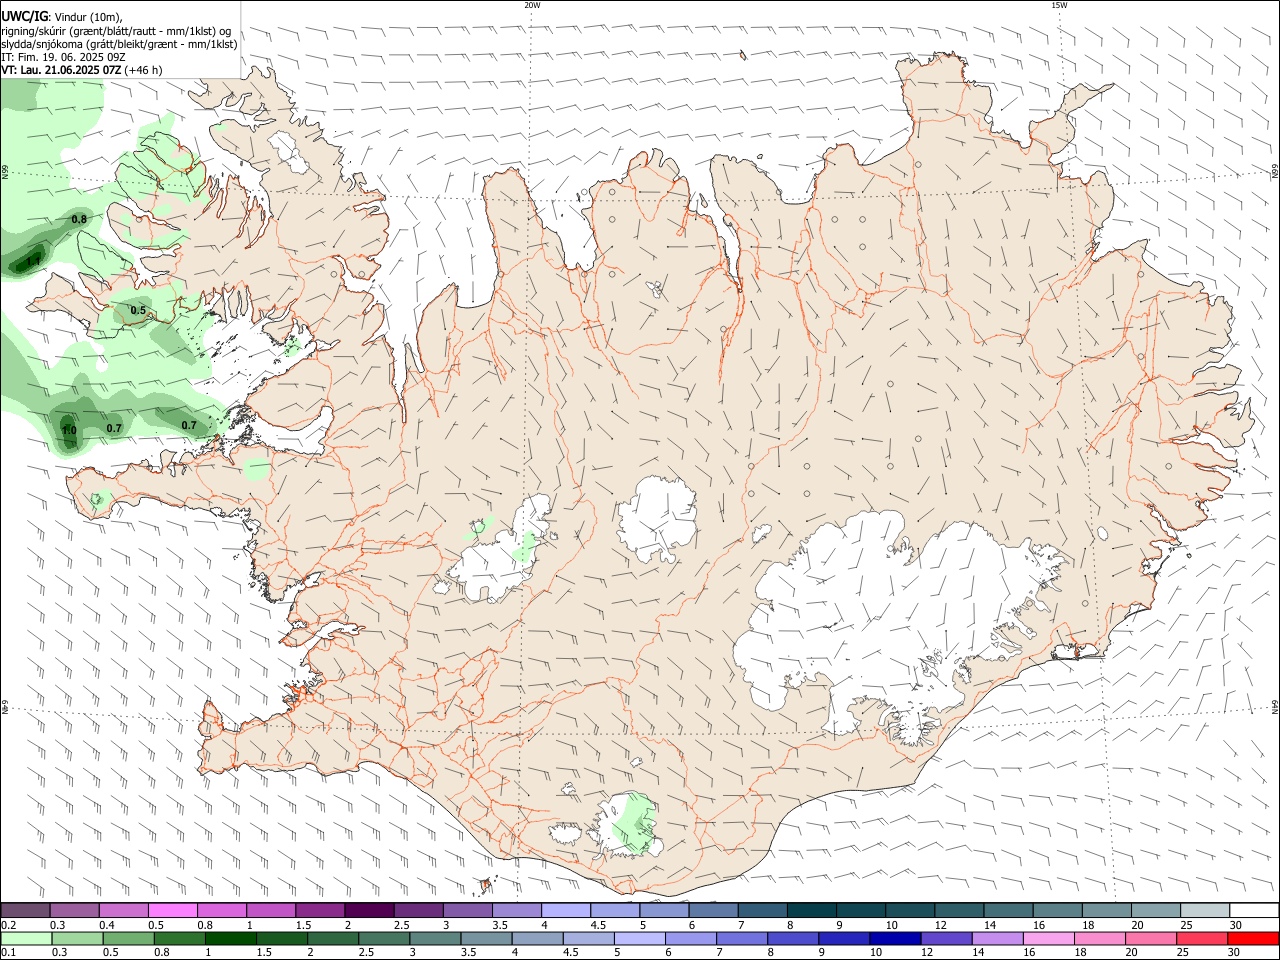Click the 'IT: Fim. 19. 06. 2025 09Z' line
Image resolution: width=1280 pixels, height=960 pixels.
pyautogui.click(x=64, y=57)
